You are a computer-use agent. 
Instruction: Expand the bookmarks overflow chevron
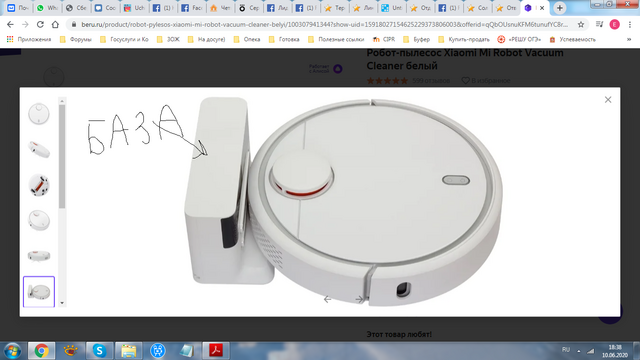pos(629,40)
